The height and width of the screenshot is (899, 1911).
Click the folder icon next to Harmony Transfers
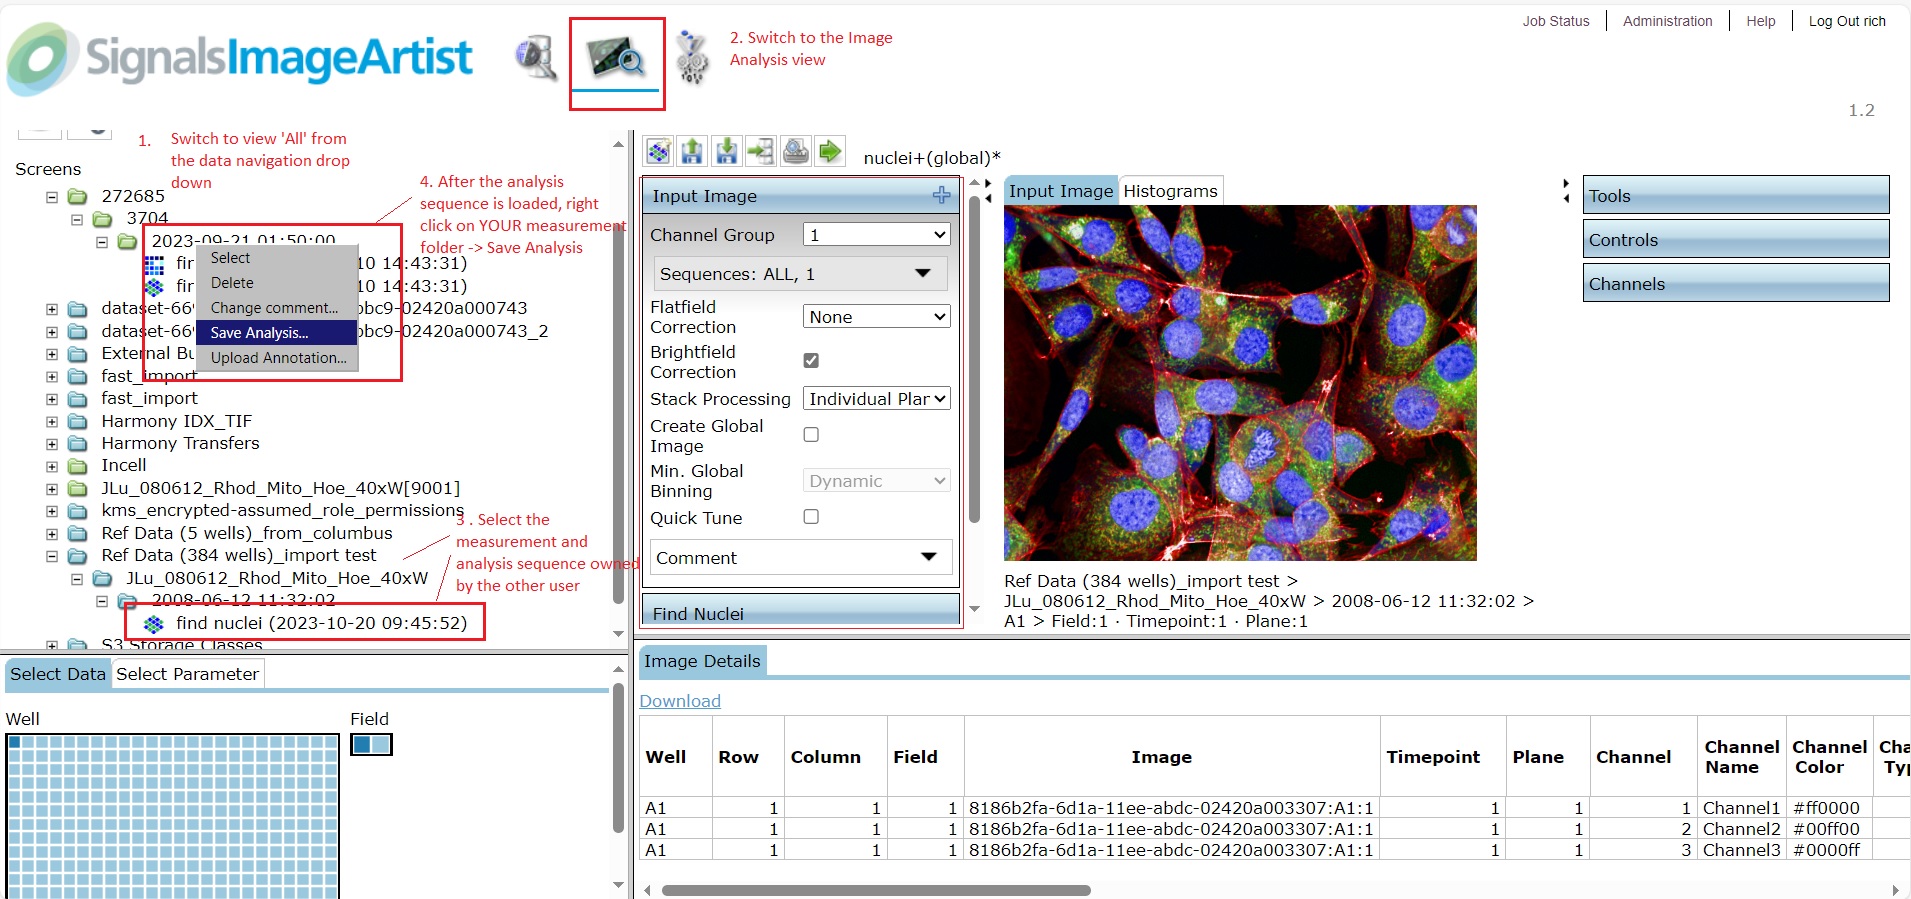click(77, 444)
